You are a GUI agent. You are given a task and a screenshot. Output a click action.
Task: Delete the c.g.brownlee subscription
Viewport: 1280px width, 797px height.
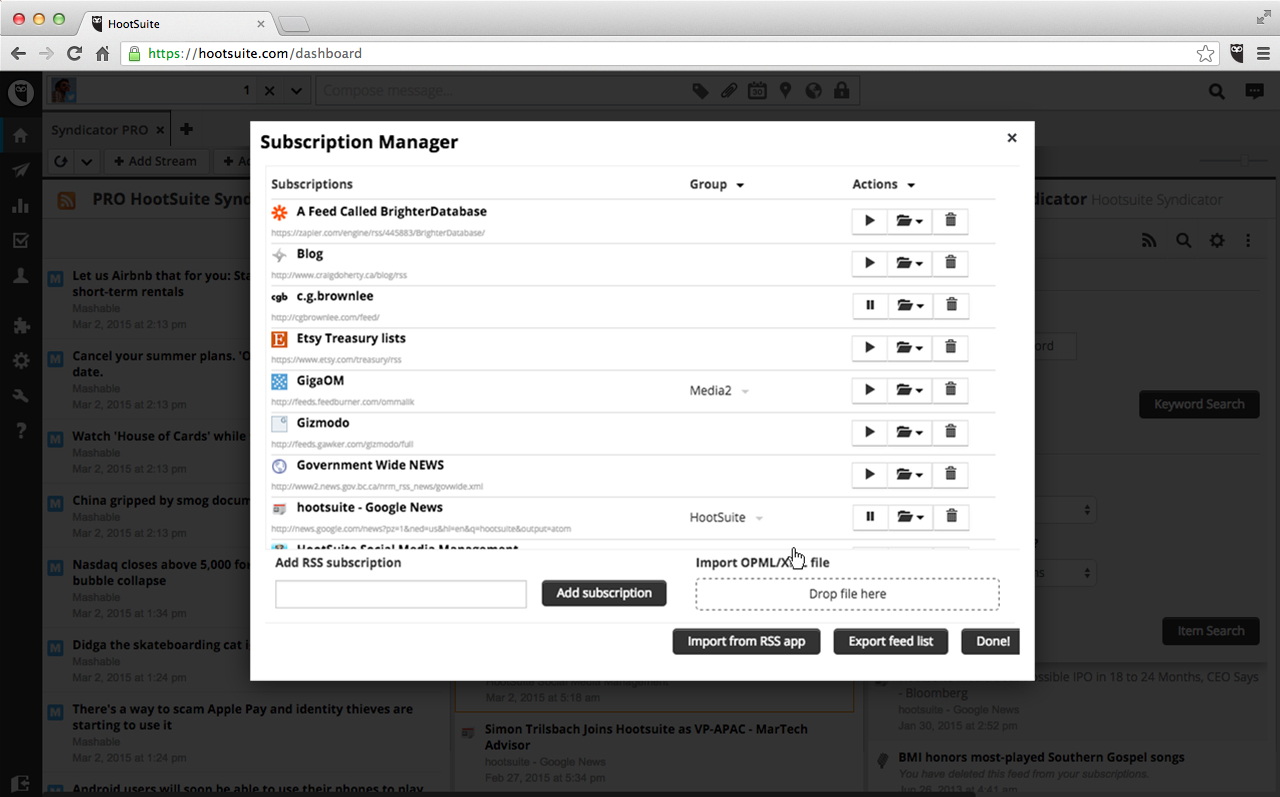click(x=950, y=305)
